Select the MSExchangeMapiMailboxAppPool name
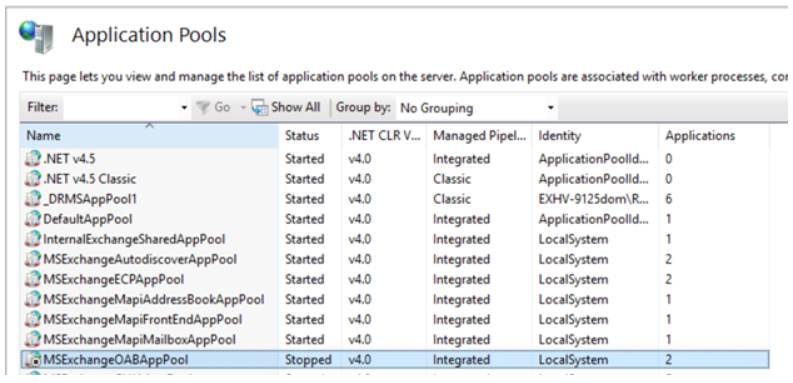This screenshot has height=383, width=793. point(140,339)
